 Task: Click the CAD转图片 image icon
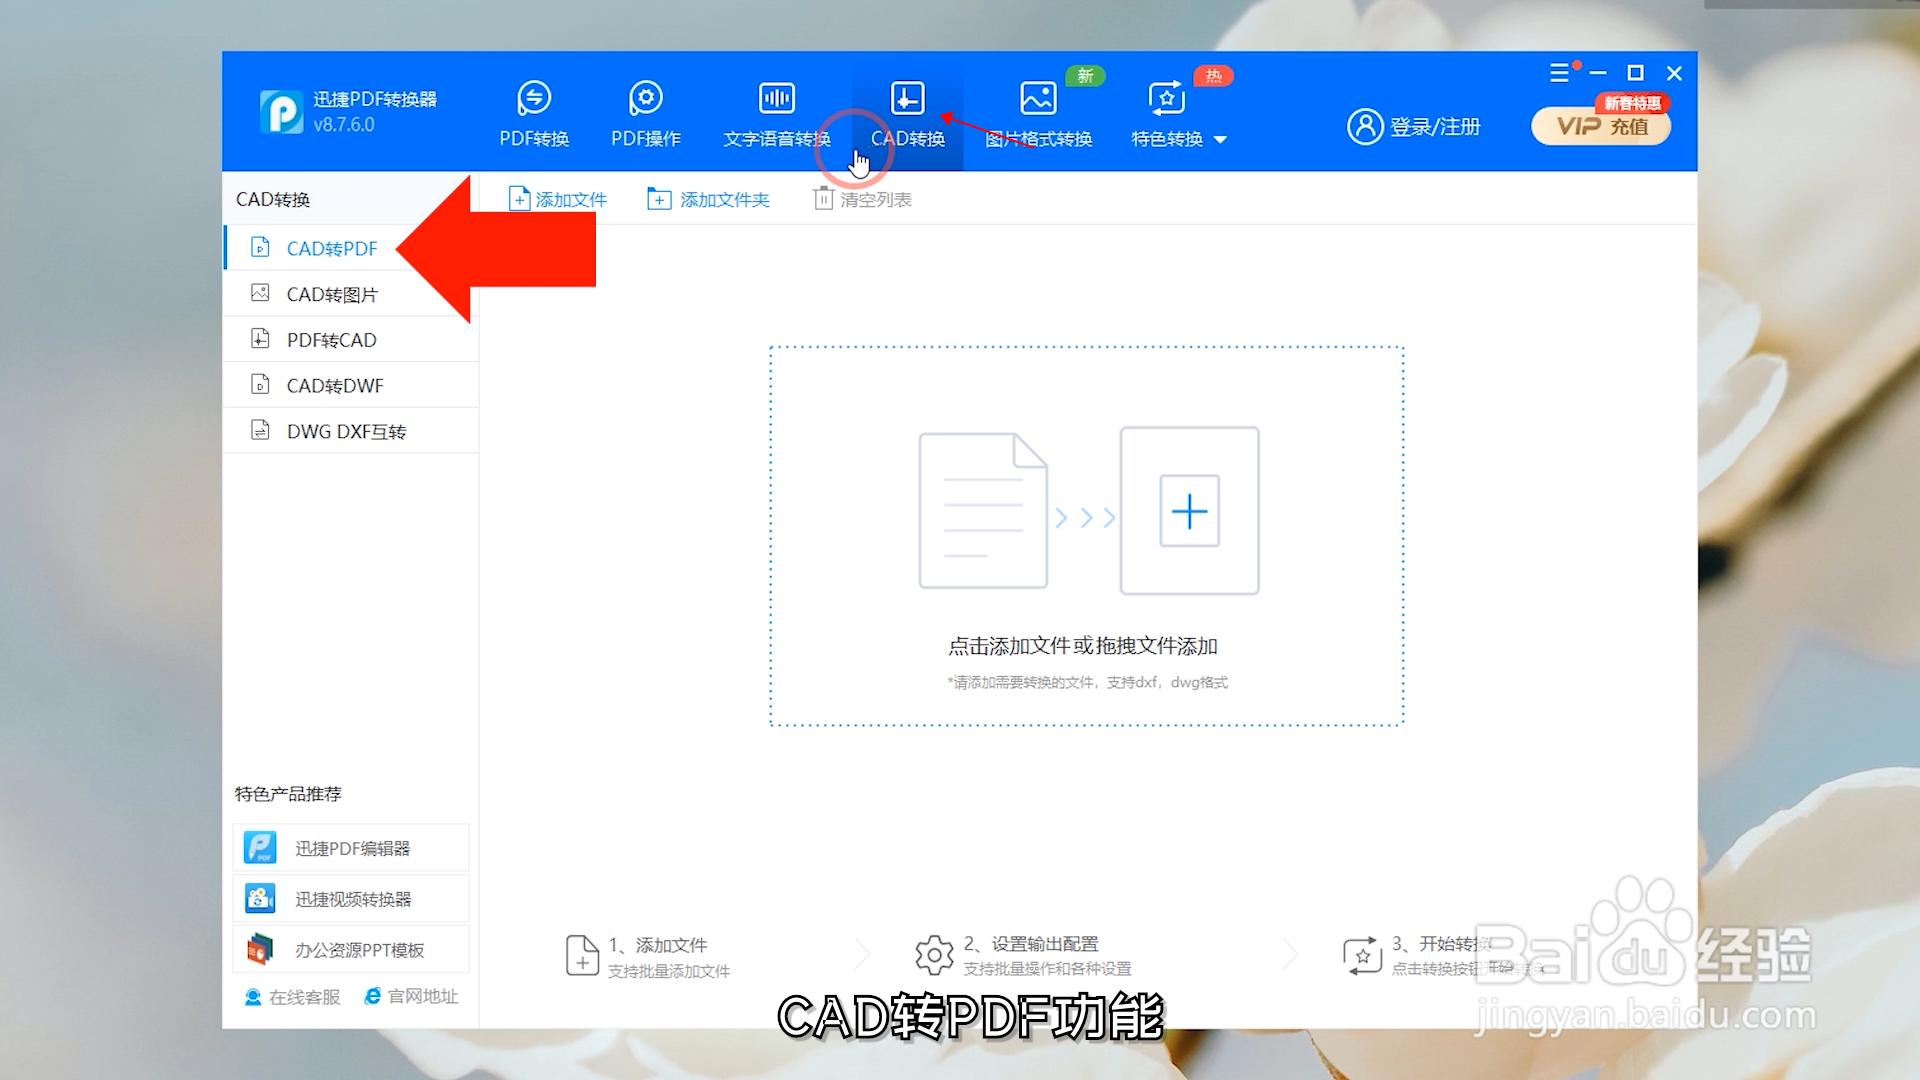(260, 293)
